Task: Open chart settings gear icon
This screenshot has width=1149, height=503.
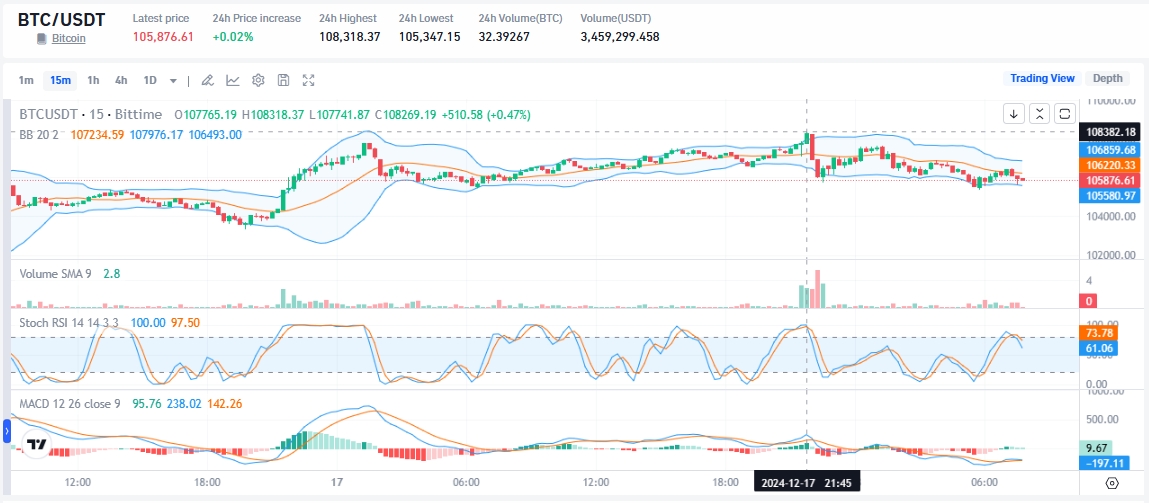Action: pyautogui.click(x=258, y=80)
